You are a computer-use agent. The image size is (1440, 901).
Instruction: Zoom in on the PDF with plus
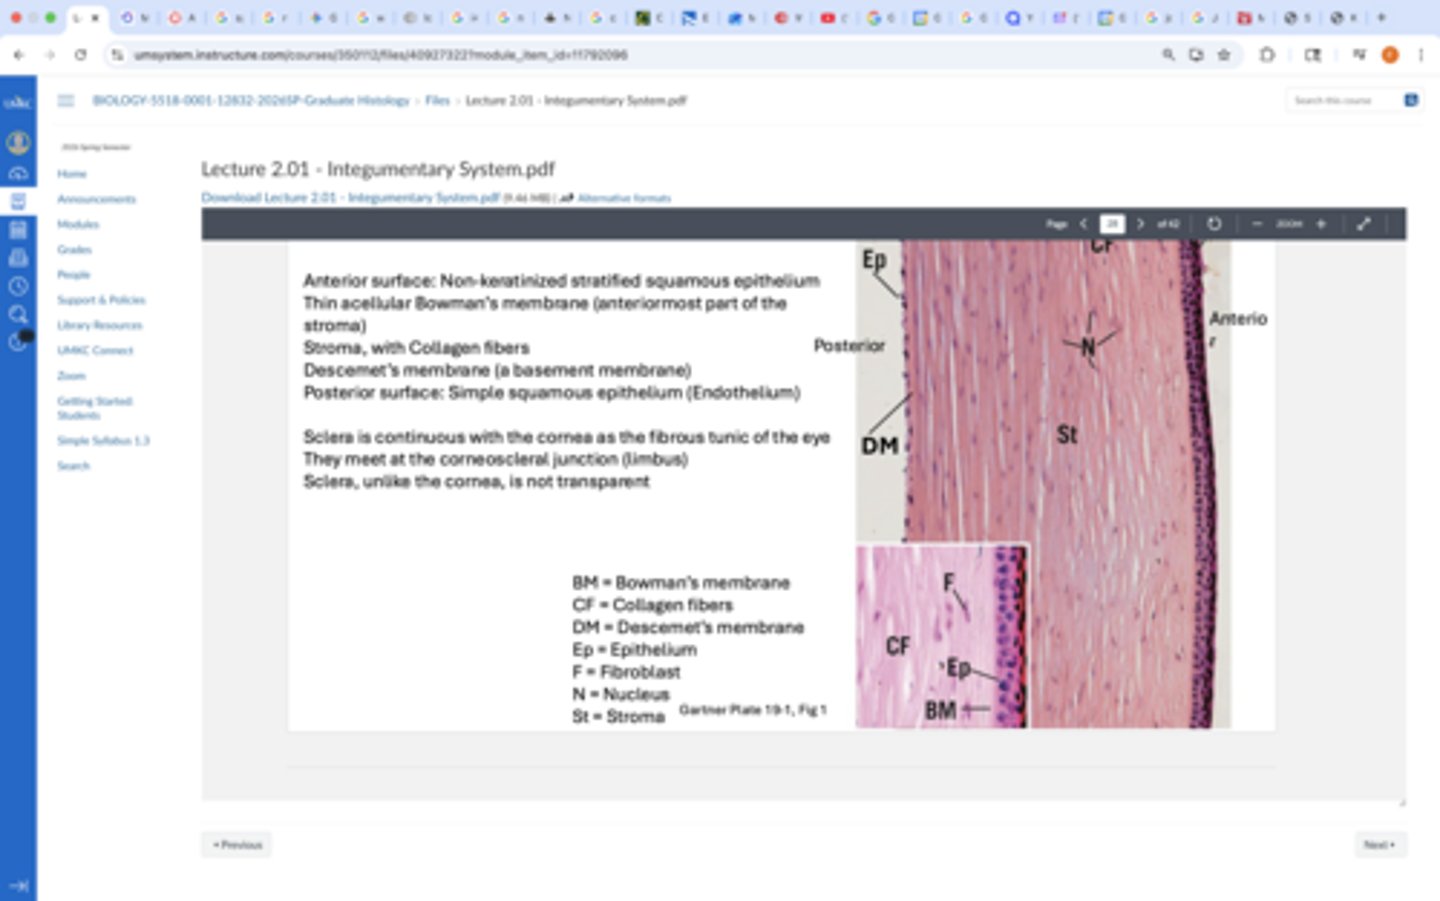coord(1321,224)
